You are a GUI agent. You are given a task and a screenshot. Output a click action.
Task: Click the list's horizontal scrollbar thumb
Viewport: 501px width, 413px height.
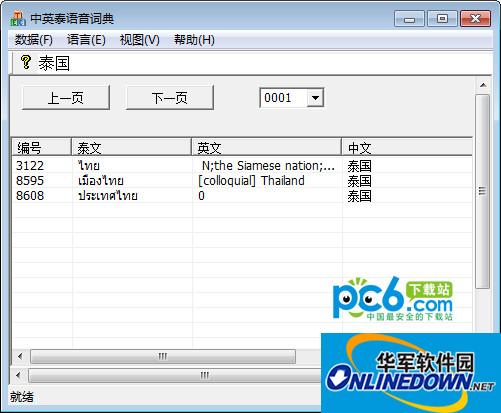pyautogui.click(x=163, y=357)
